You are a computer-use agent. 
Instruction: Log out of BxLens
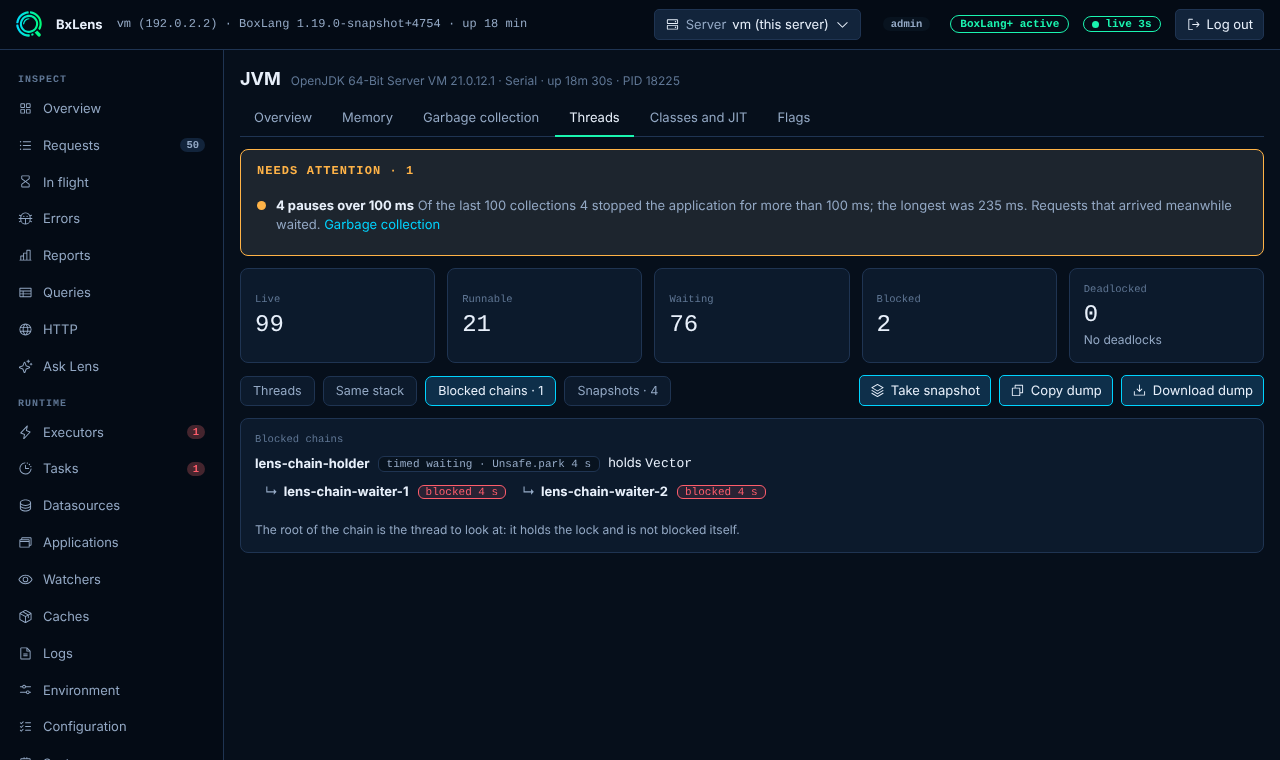tap(1219, 24)
